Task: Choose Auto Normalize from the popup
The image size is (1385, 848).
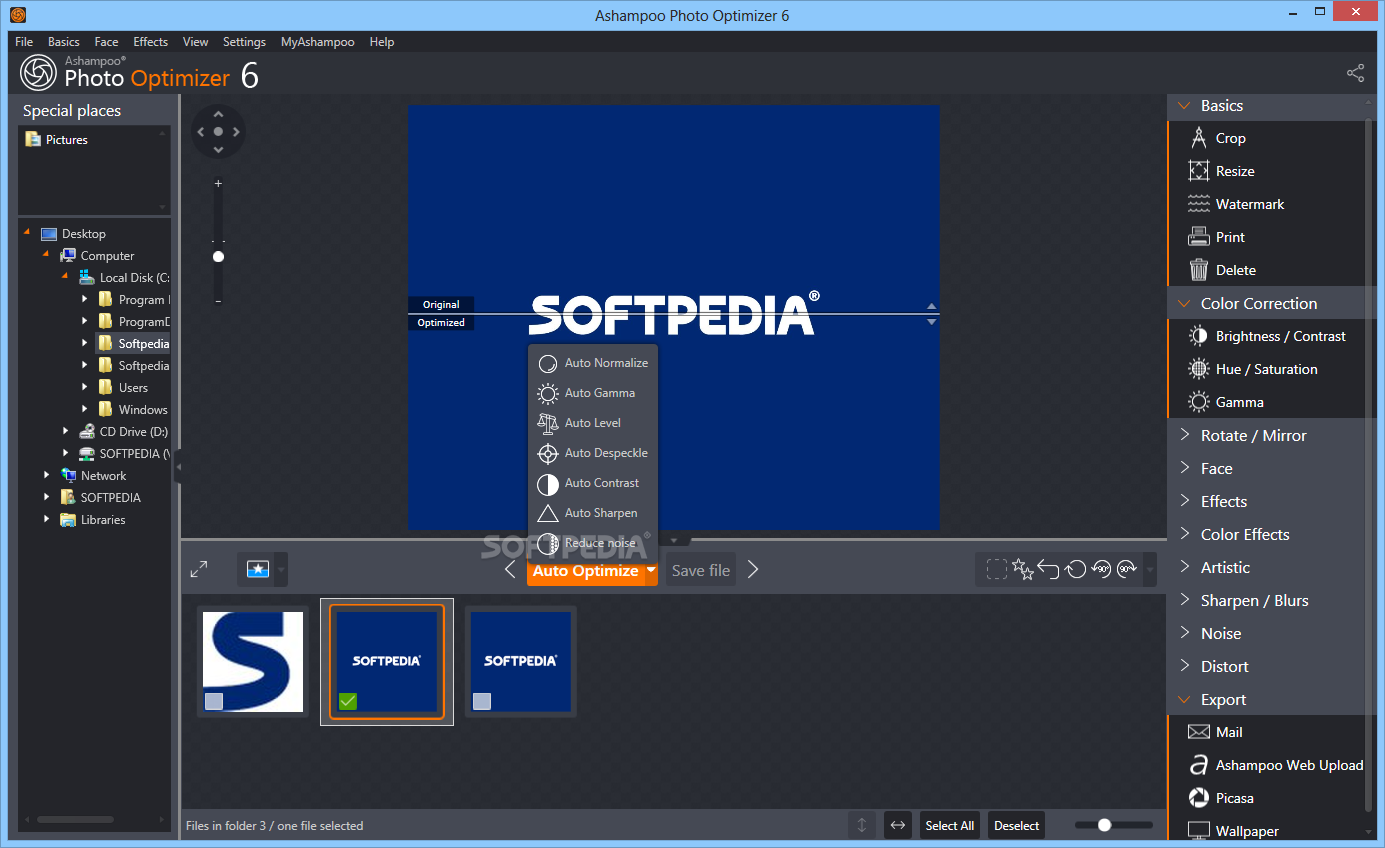Action: tap(593, 363)
